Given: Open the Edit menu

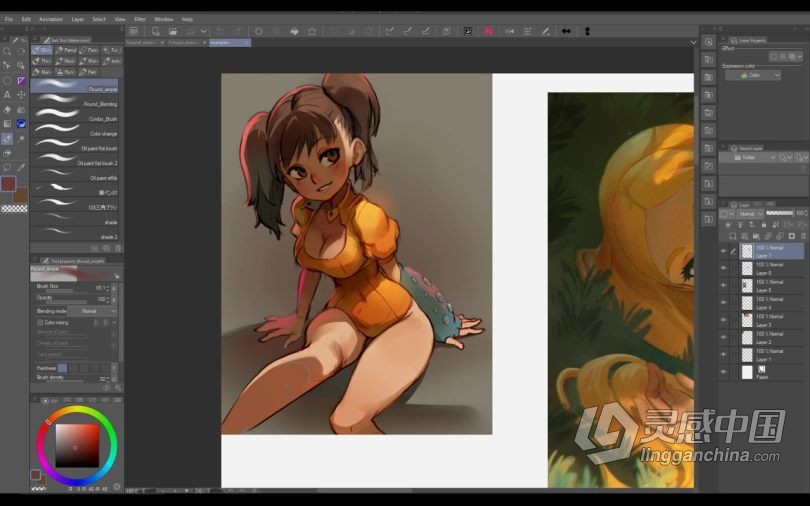Looking at the screenshot, I should 26,19.
